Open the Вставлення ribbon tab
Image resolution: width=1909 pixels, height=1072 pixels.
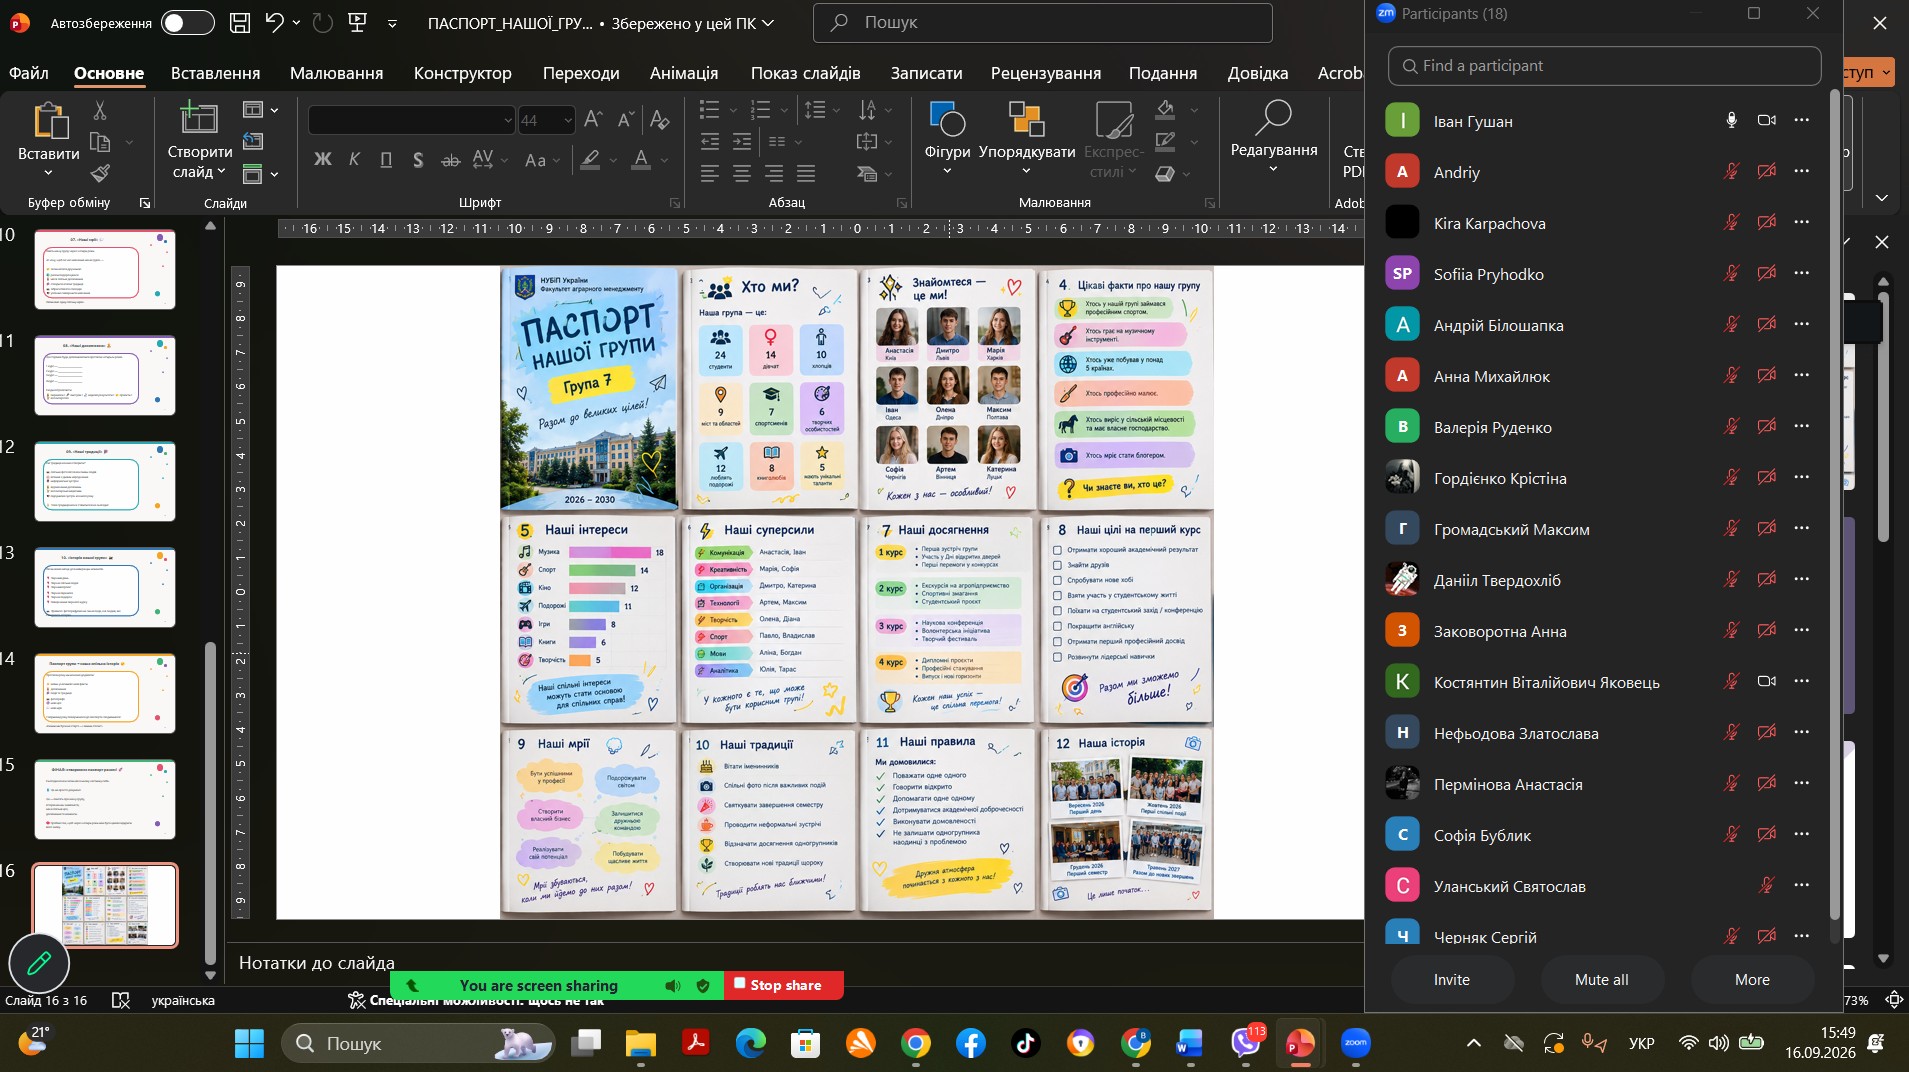(x=215, y=73)
